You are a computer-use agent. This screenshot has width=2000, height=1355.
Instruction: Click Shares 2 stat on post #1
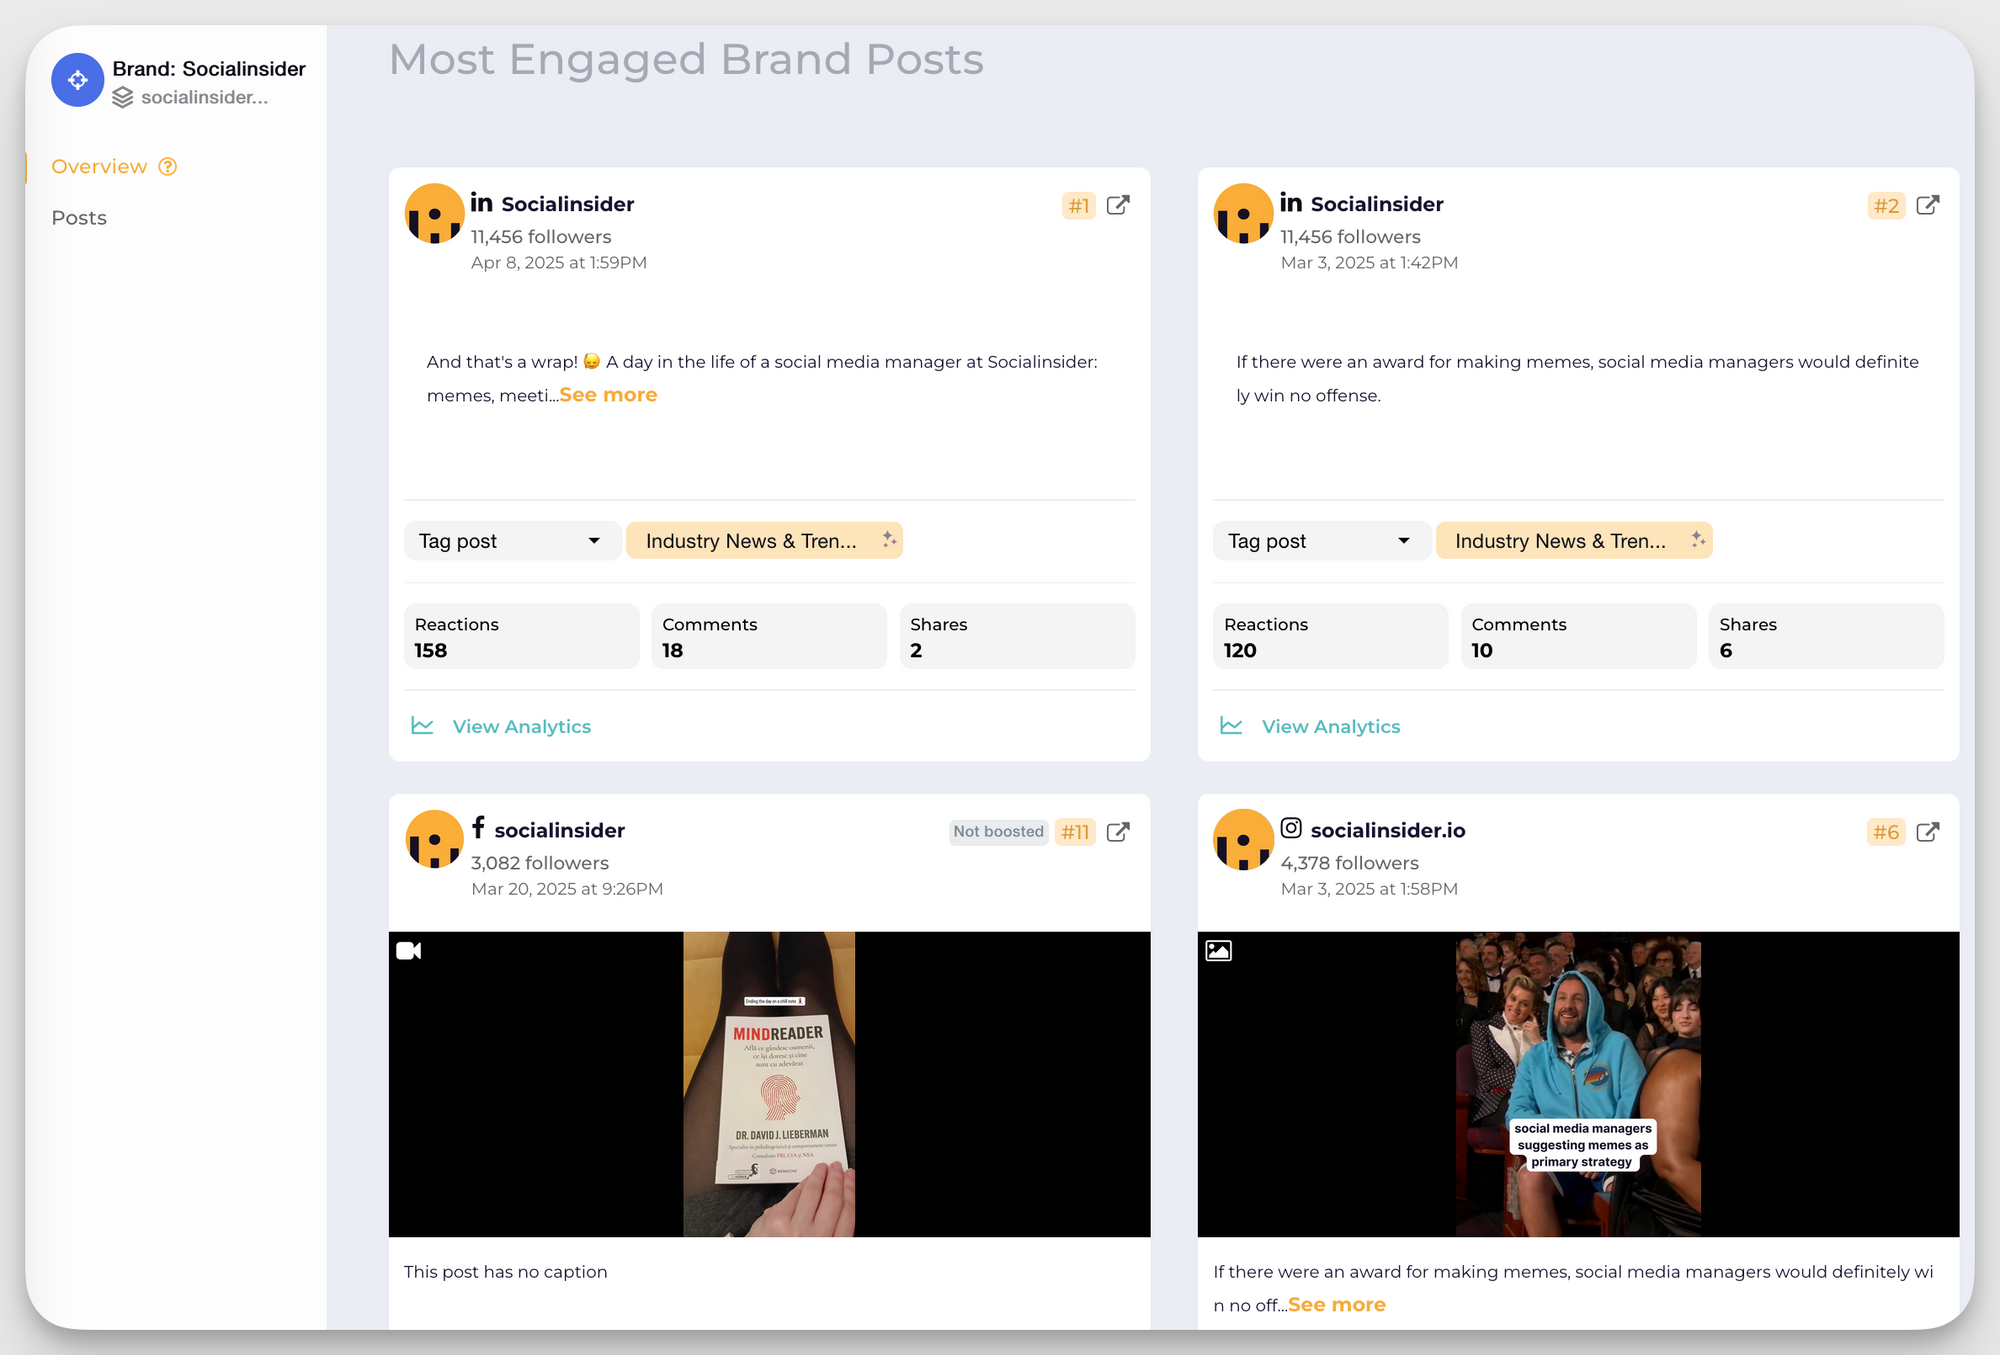tap(1017, 636)
